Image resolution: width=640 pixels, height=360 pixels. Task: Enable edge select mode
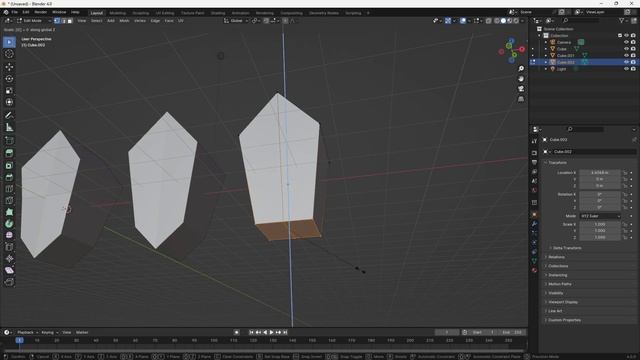[x=63, y=20]
